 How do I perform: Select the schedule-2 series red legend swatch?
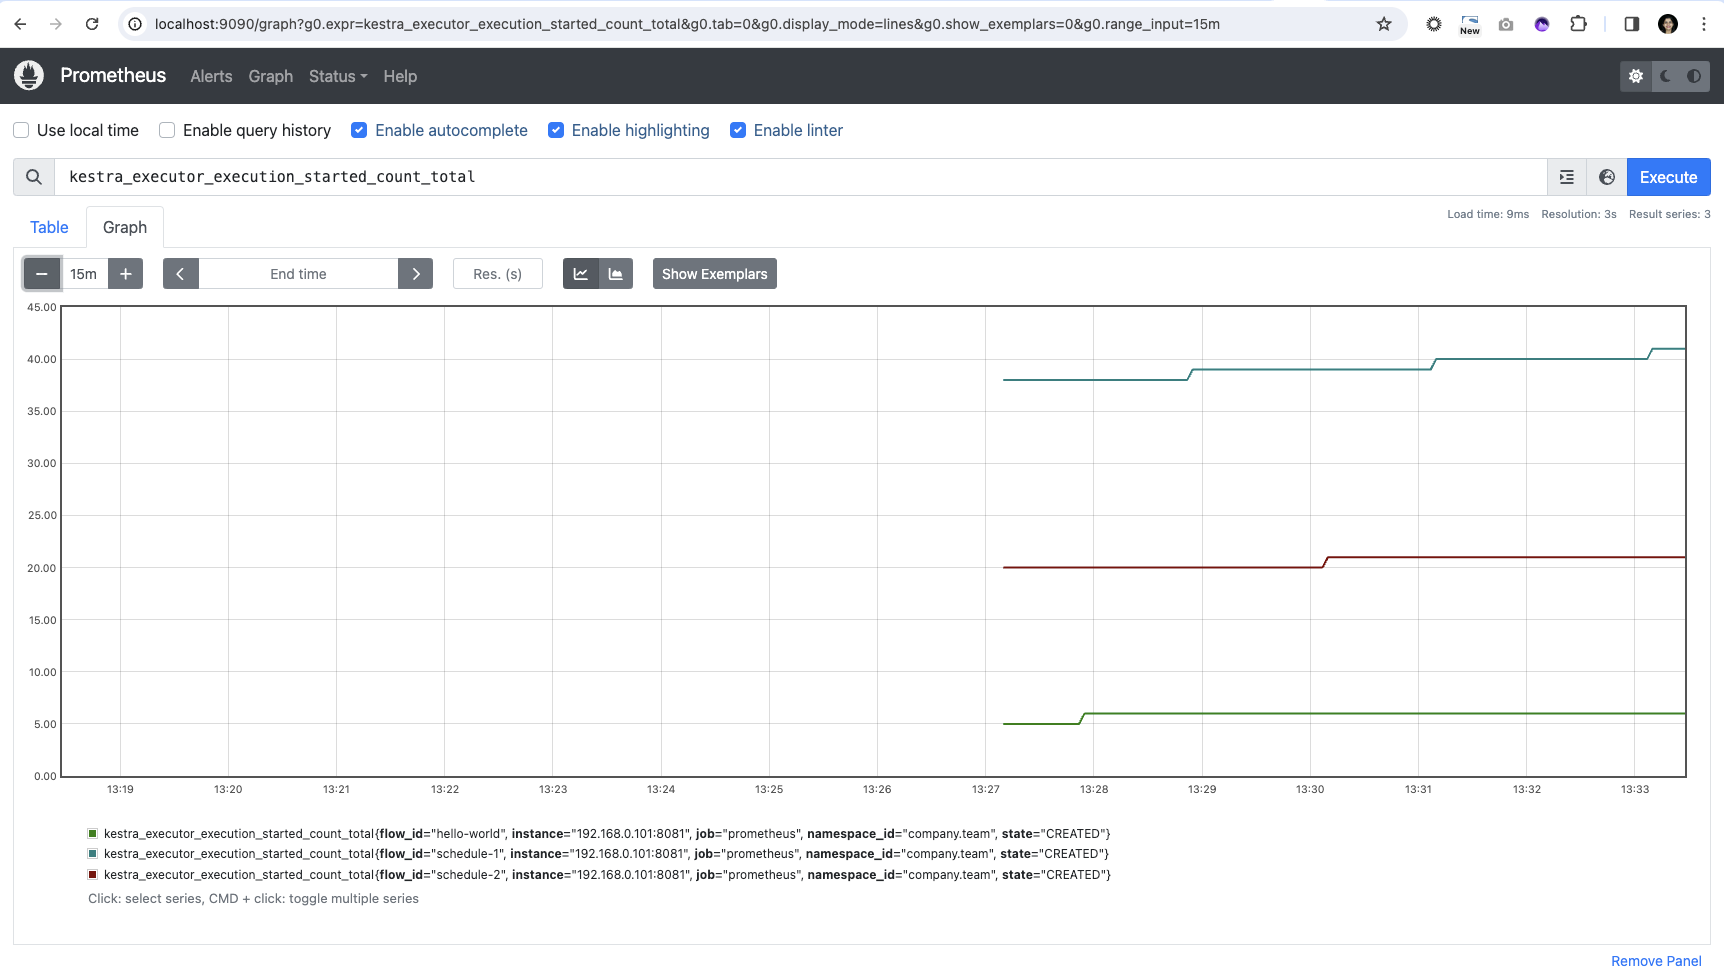pos(93,875)
